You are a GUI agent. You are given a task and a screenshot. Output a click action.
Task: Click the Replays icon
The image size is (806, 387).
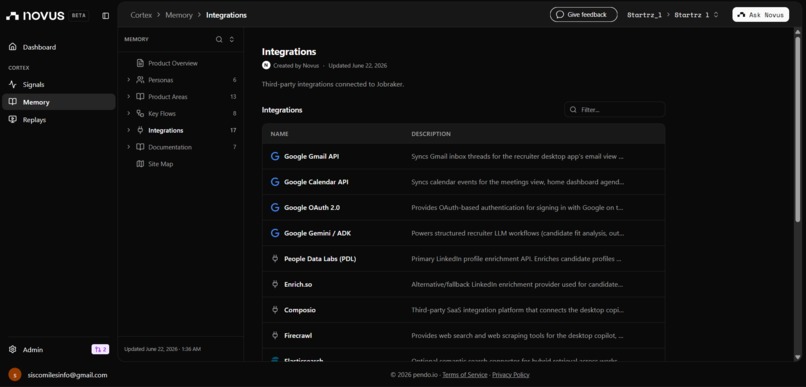13,119
